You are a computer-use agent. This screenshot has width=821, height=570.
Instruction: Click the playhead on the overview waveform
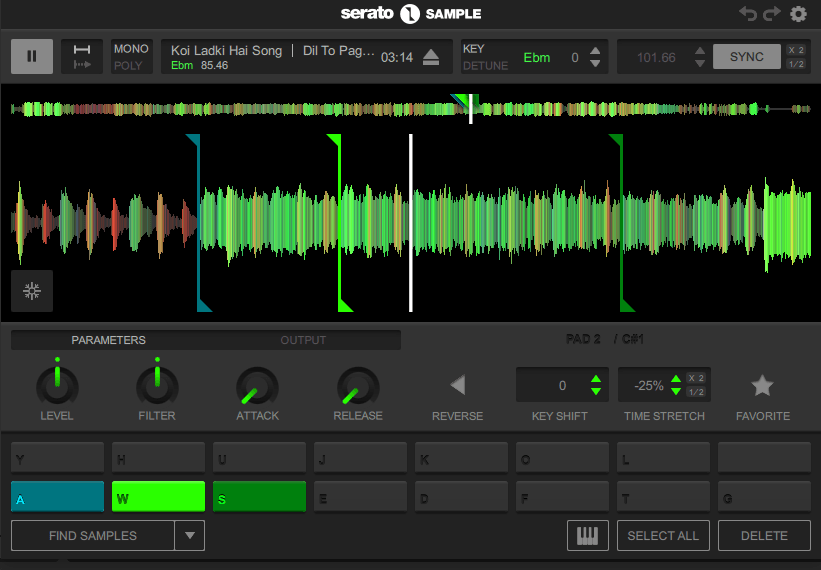coord(471,109)
